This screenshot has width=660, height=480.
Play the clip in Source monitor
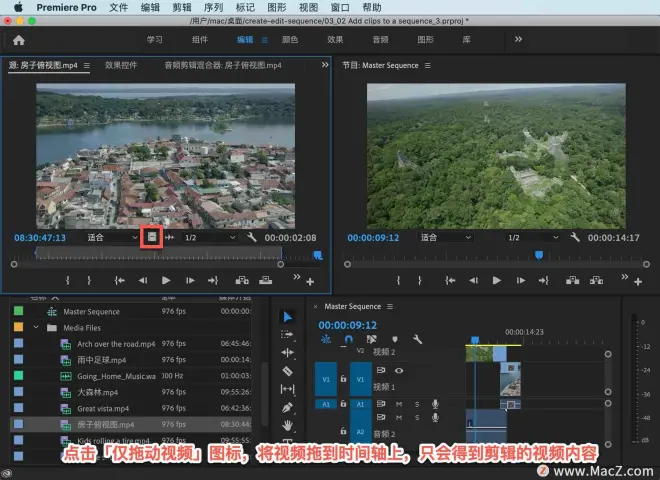(x=166, y=280)
